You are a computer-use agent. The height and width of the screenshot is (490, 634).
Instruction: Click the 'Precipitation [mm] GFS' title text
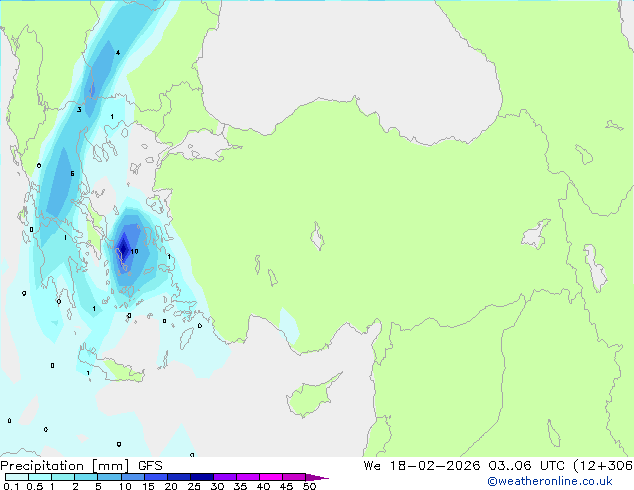(x=81, y=466)
